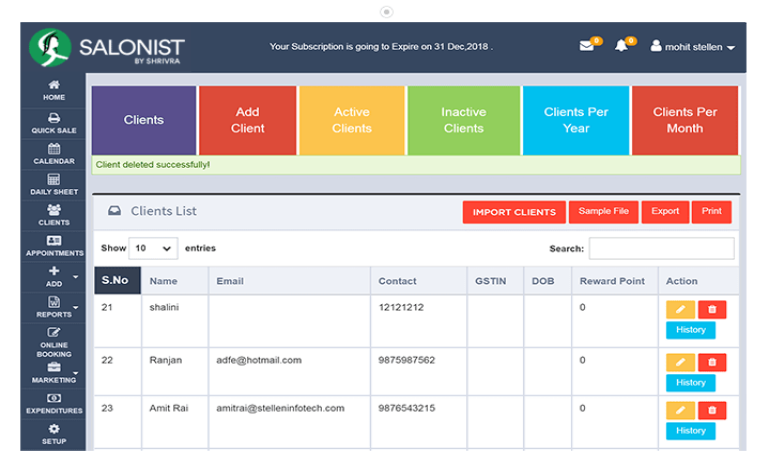Click contact number 9875987562
The height and width of the screenshot is (470, 770).
click(x=407, y=360)
